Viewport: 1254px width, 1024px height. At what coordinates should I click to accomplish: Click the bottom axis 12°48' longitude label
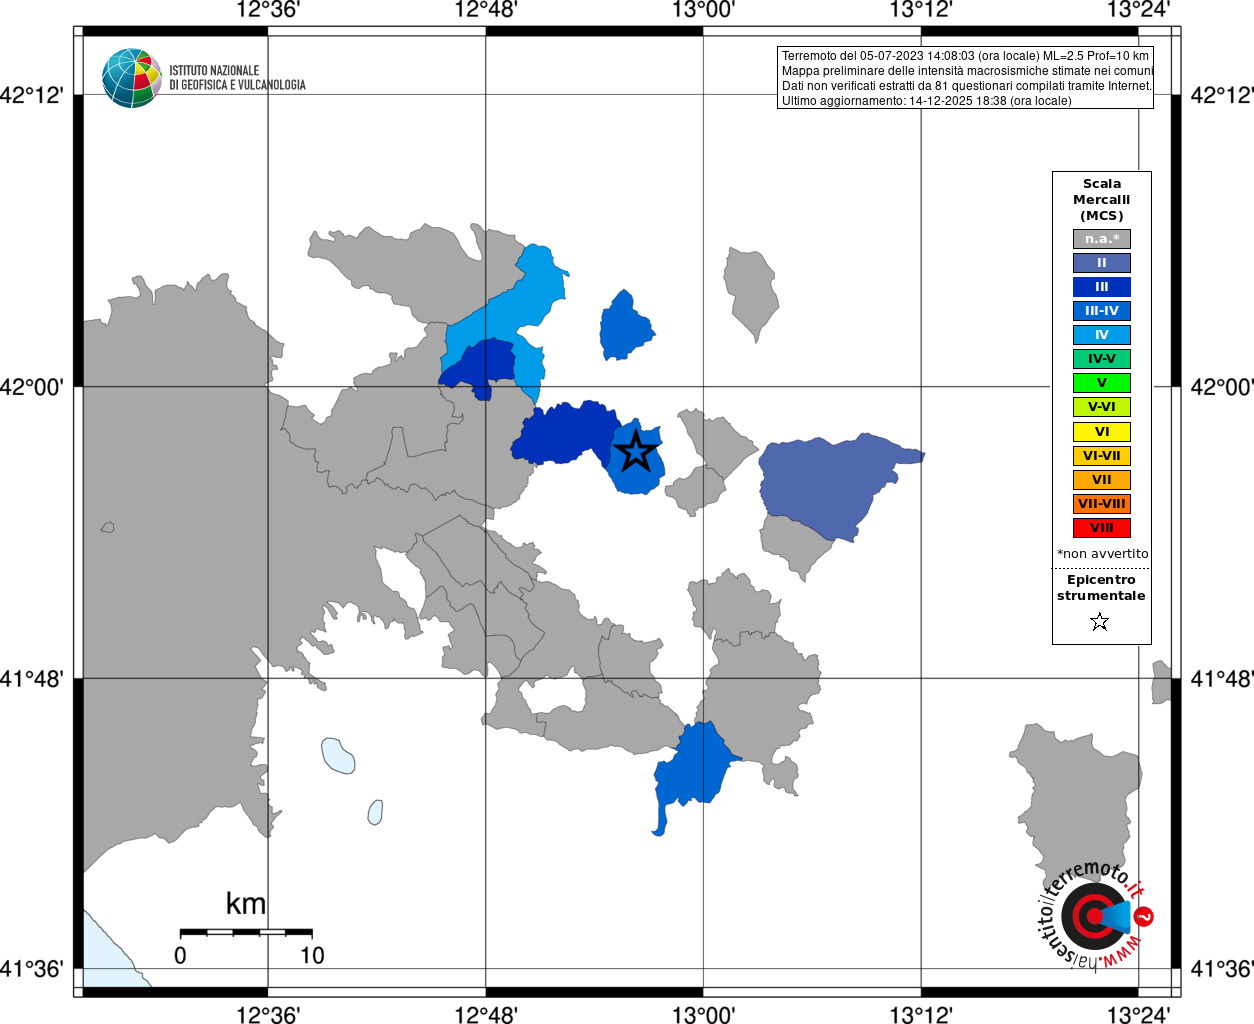486,1014
